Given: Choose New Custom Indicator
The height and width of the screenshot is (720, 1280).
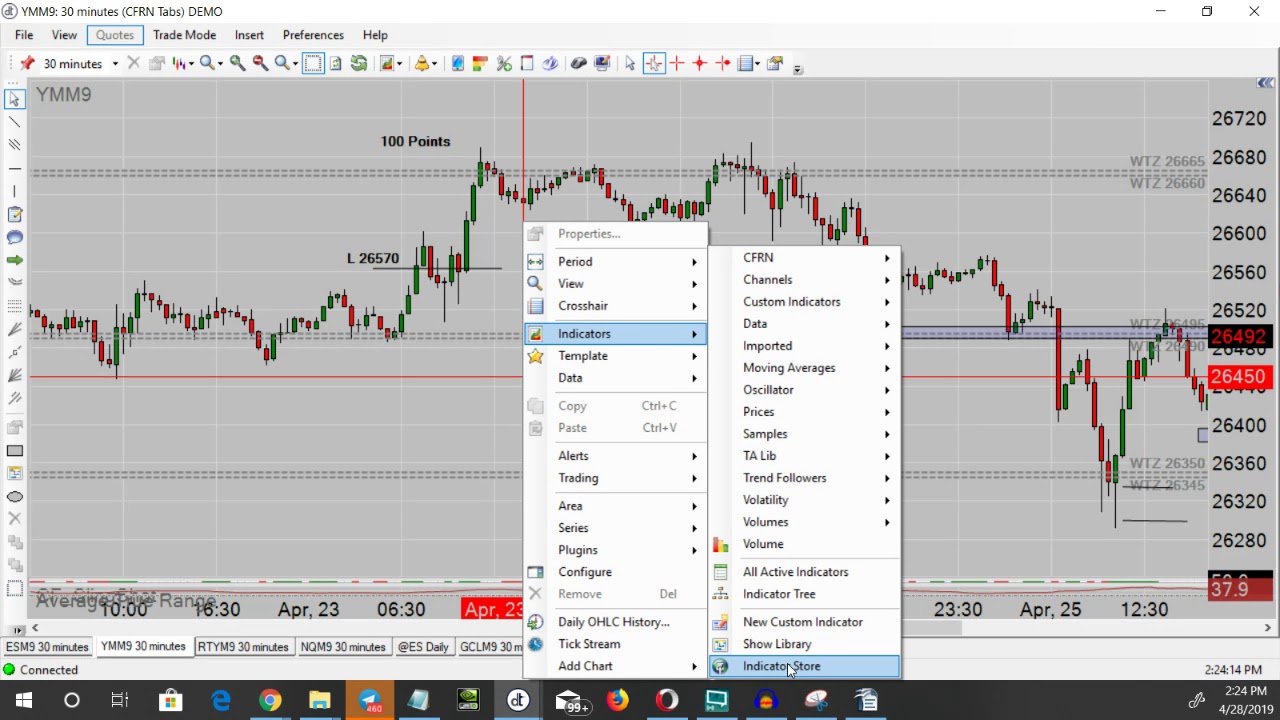Looking at the screenshot, I should pos(804,622).
